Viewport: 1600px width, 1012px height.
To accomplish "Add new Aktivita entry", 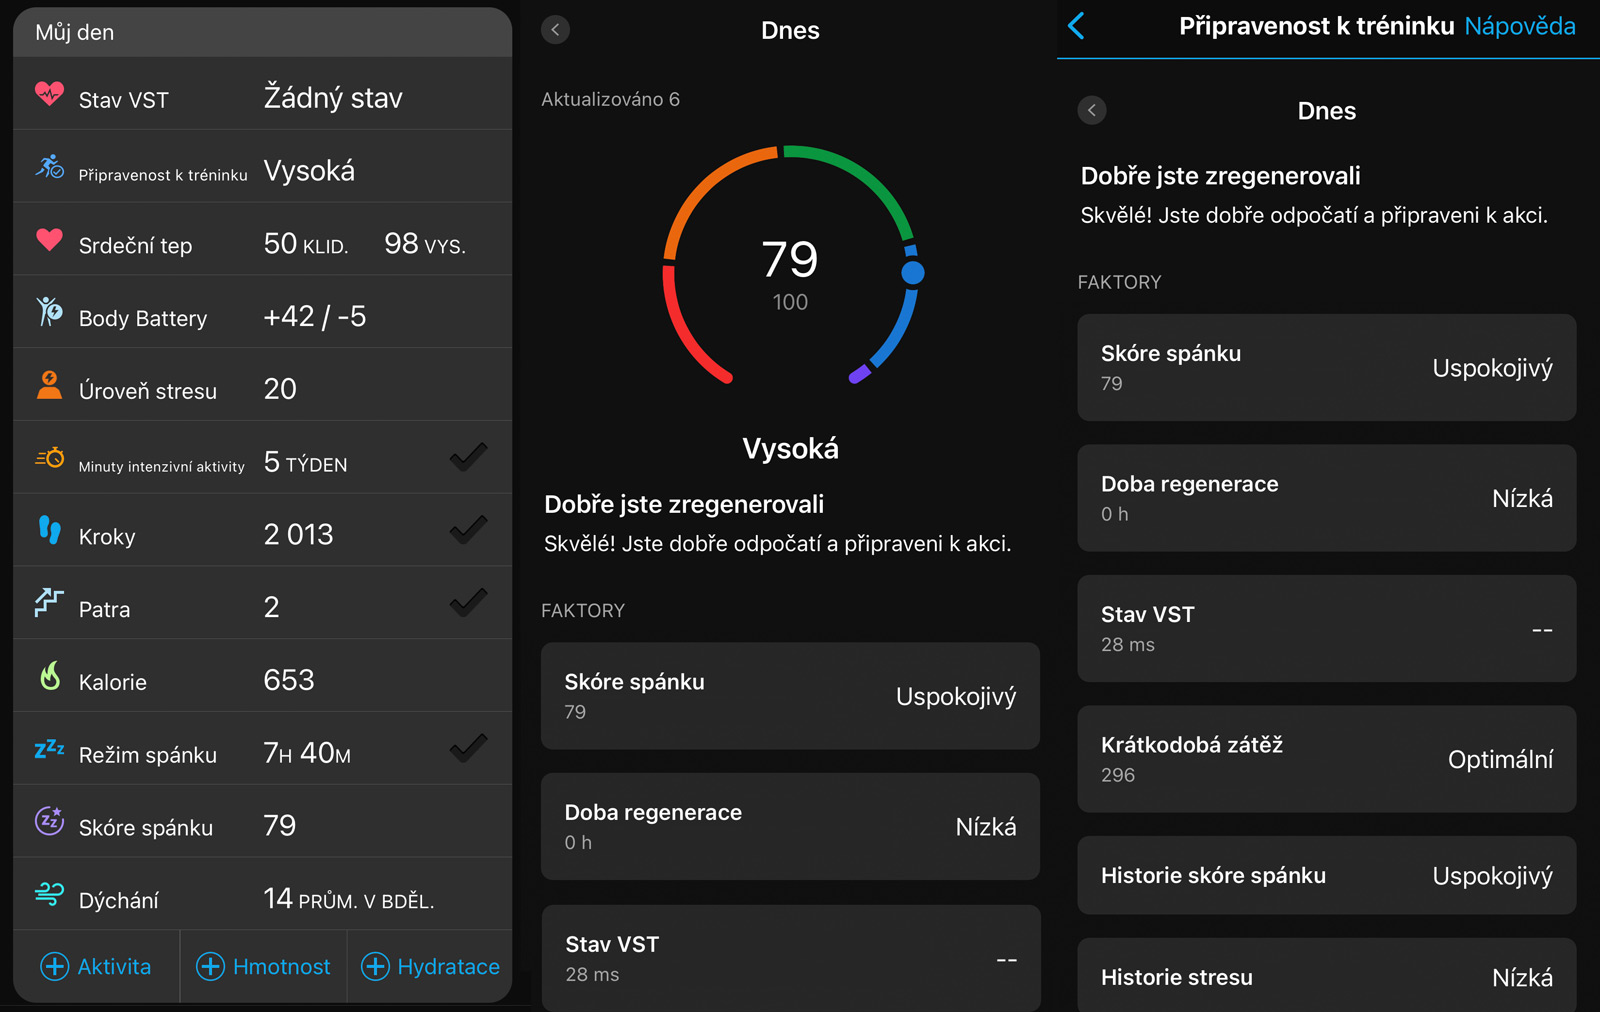I will (x=96, y=966).
